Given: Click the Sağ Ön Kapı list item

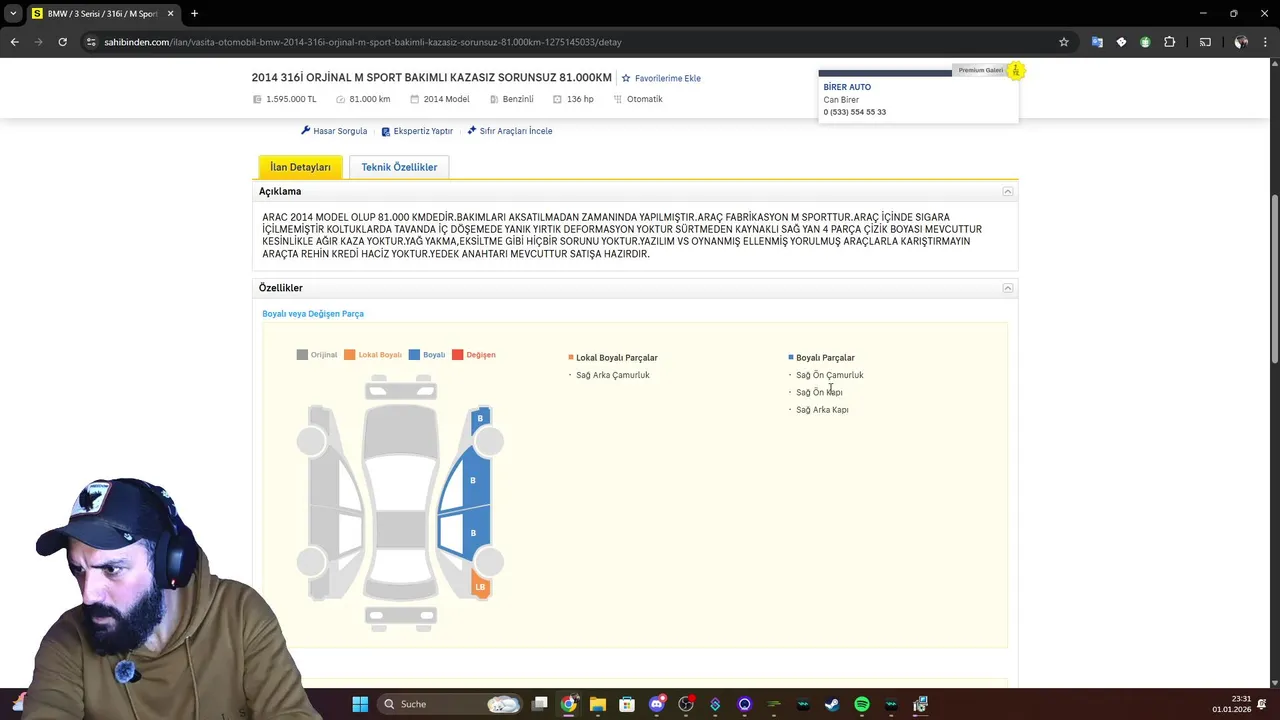Looking at the screenshot, I should coord(819,392).
